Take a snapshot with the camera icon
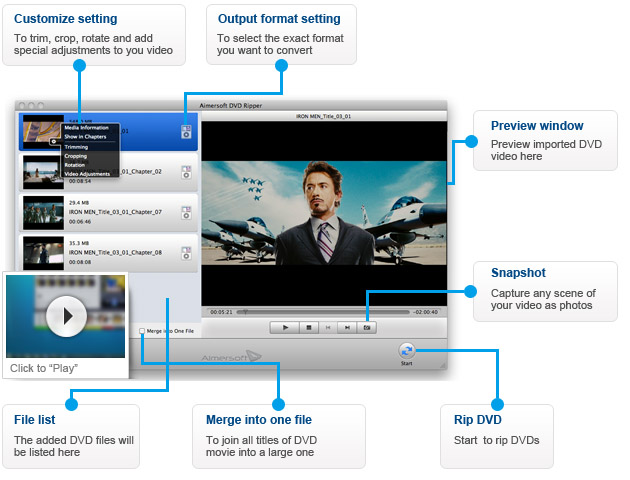The image size is (630, 480). (367, 328)
